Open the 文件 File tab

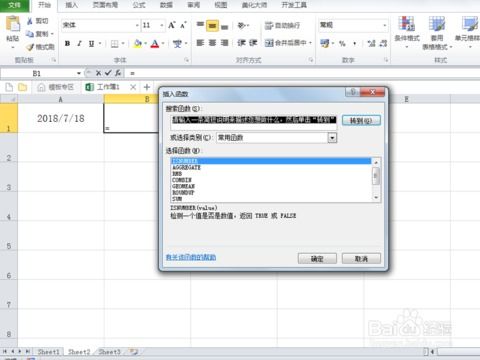pyautogui.click(x=14, y=5)
